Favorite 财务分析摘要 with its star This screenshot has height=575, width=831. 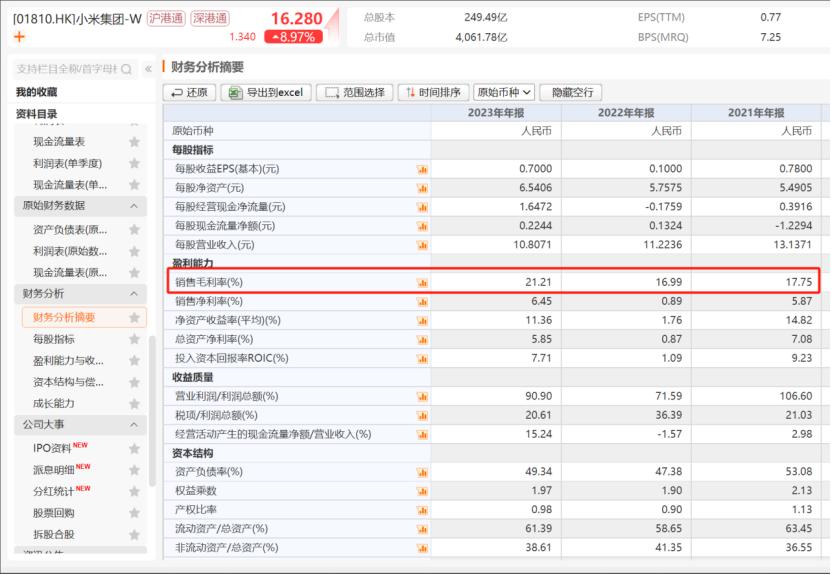(x=135, y=317)
